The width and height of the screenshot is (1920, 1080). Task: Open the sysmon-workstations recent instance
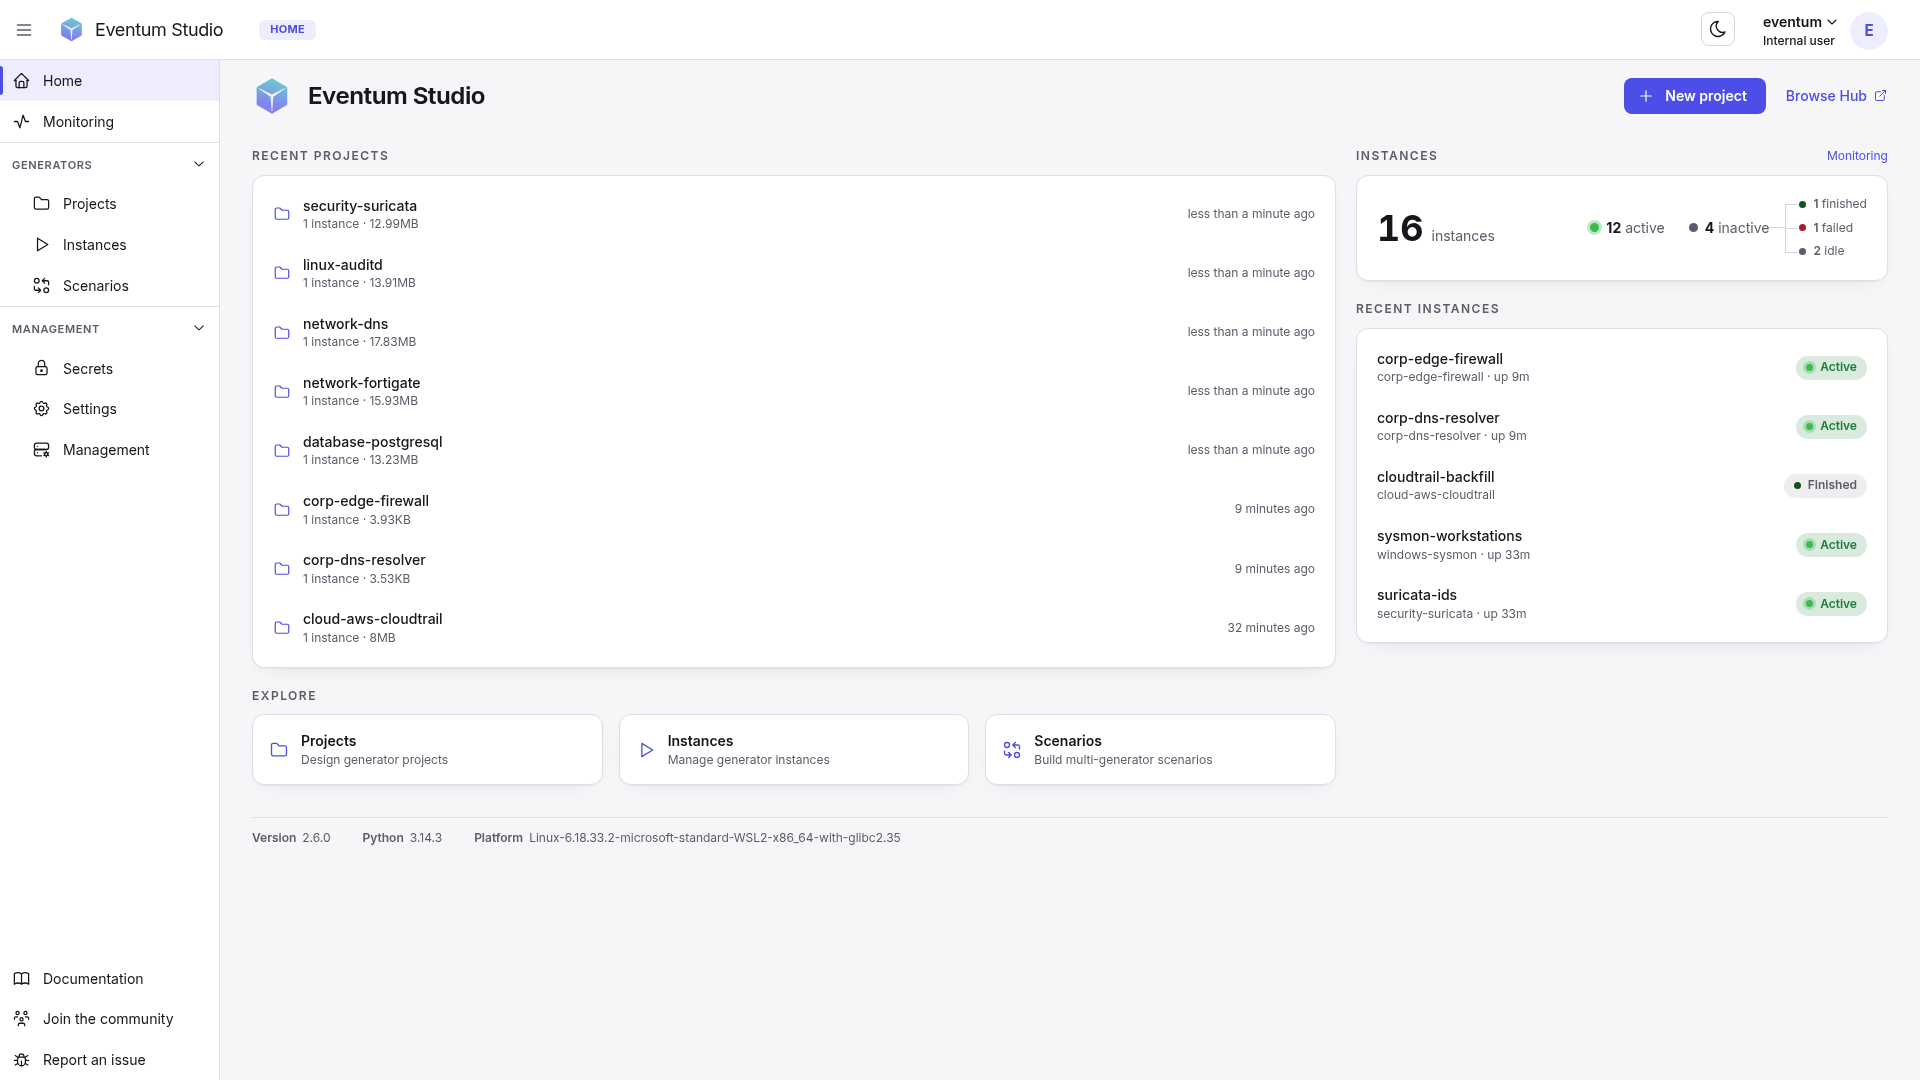1622,545
